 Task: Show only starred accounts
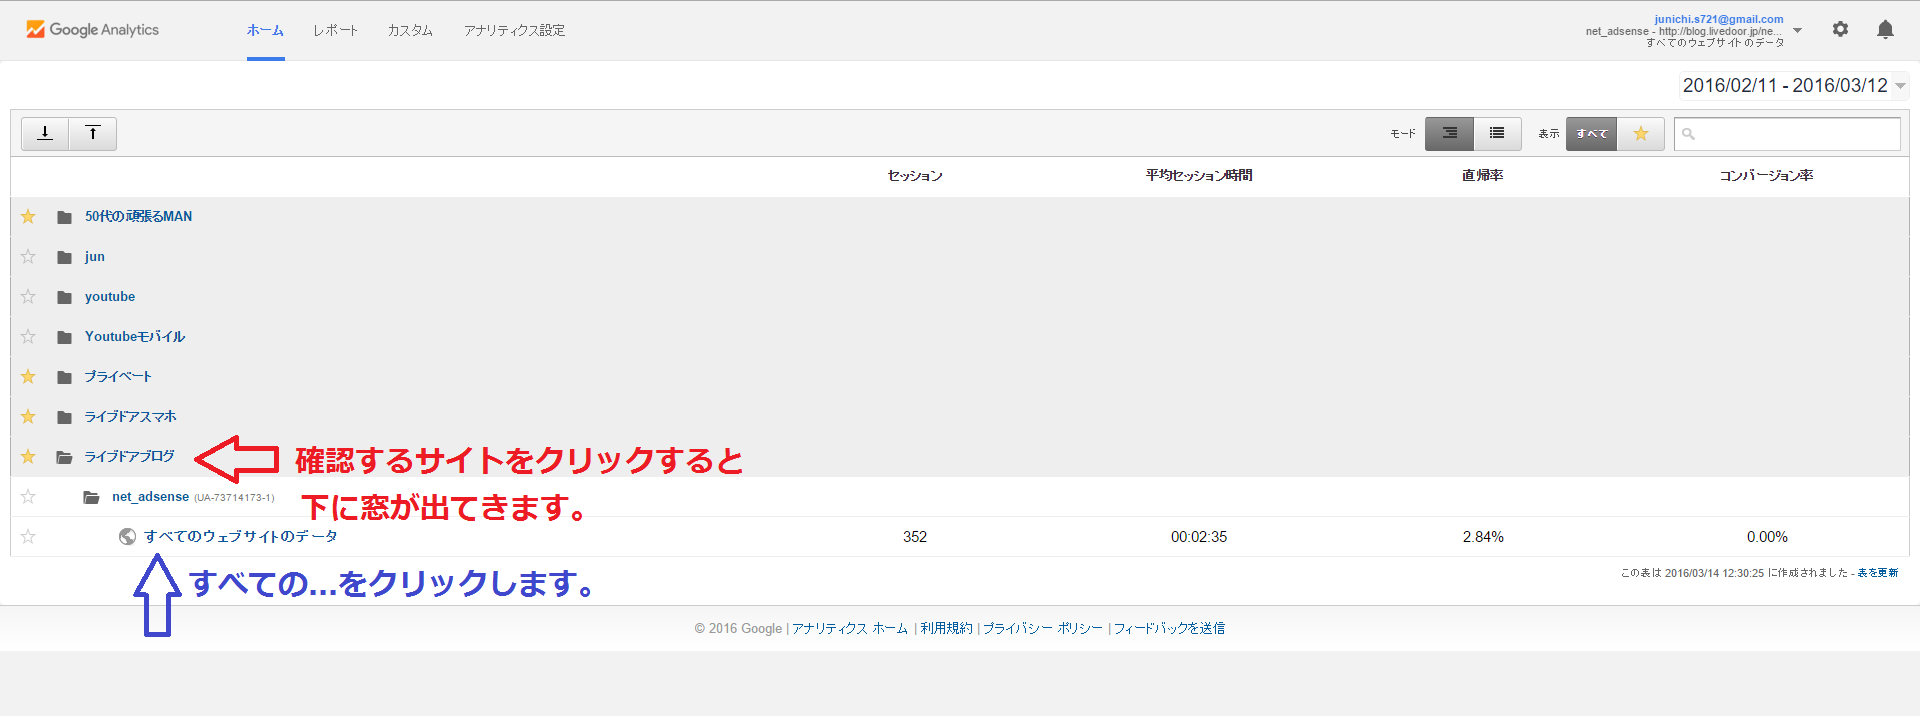click(1641, 133)
